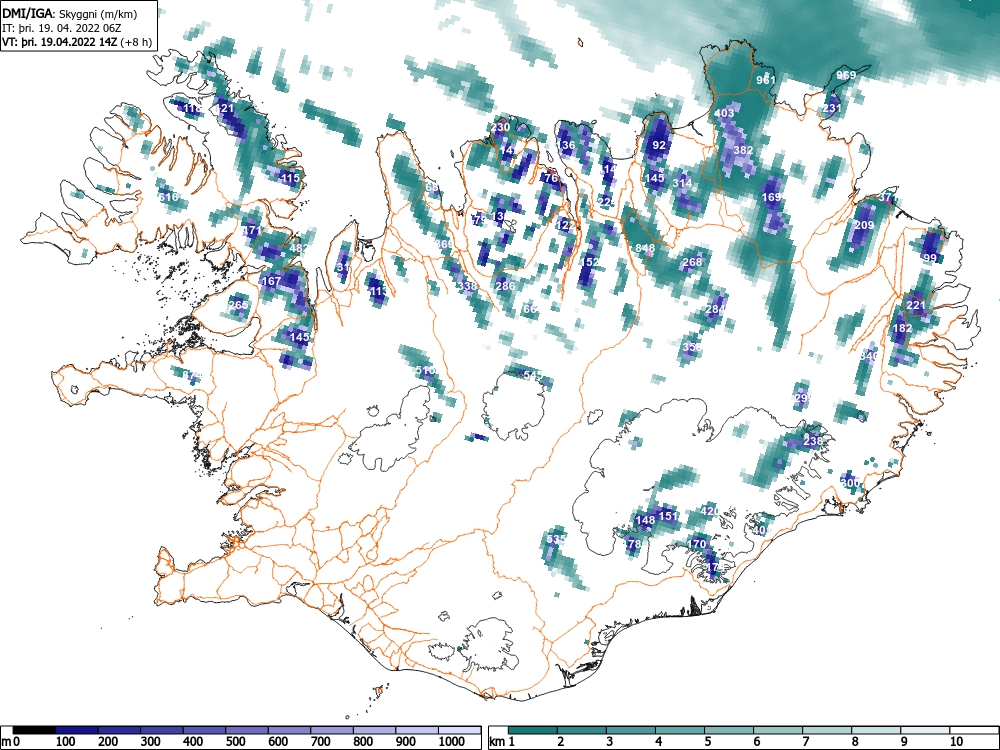The width and height of the screenshot is (1000, 750).
Task: Click the black 0–100 m legend swatch
Action: click(x=34, y=730)
